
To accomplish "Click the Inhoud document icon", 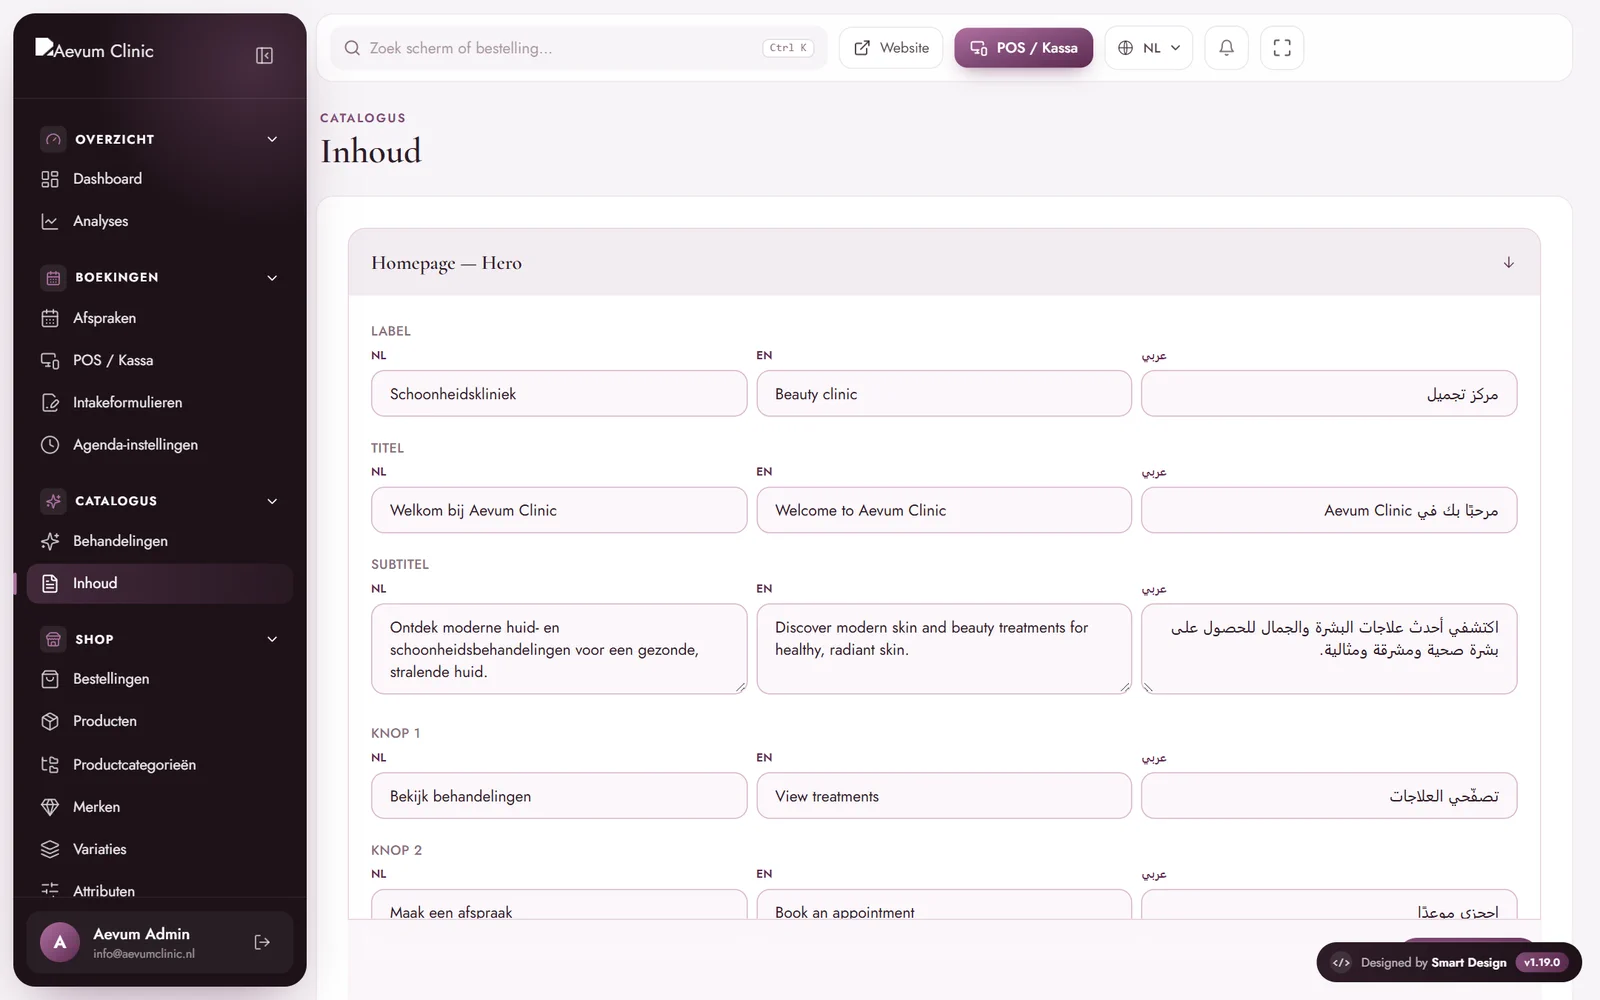I will tap(50, 583).
